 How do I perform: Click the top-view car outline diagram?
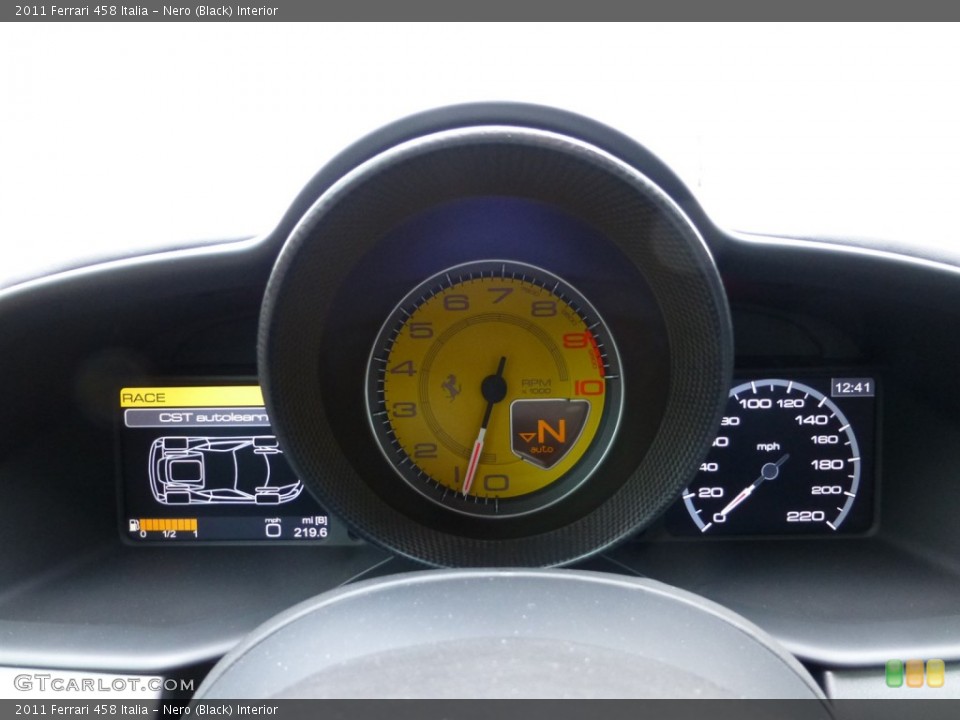click(x=225, y=470)
